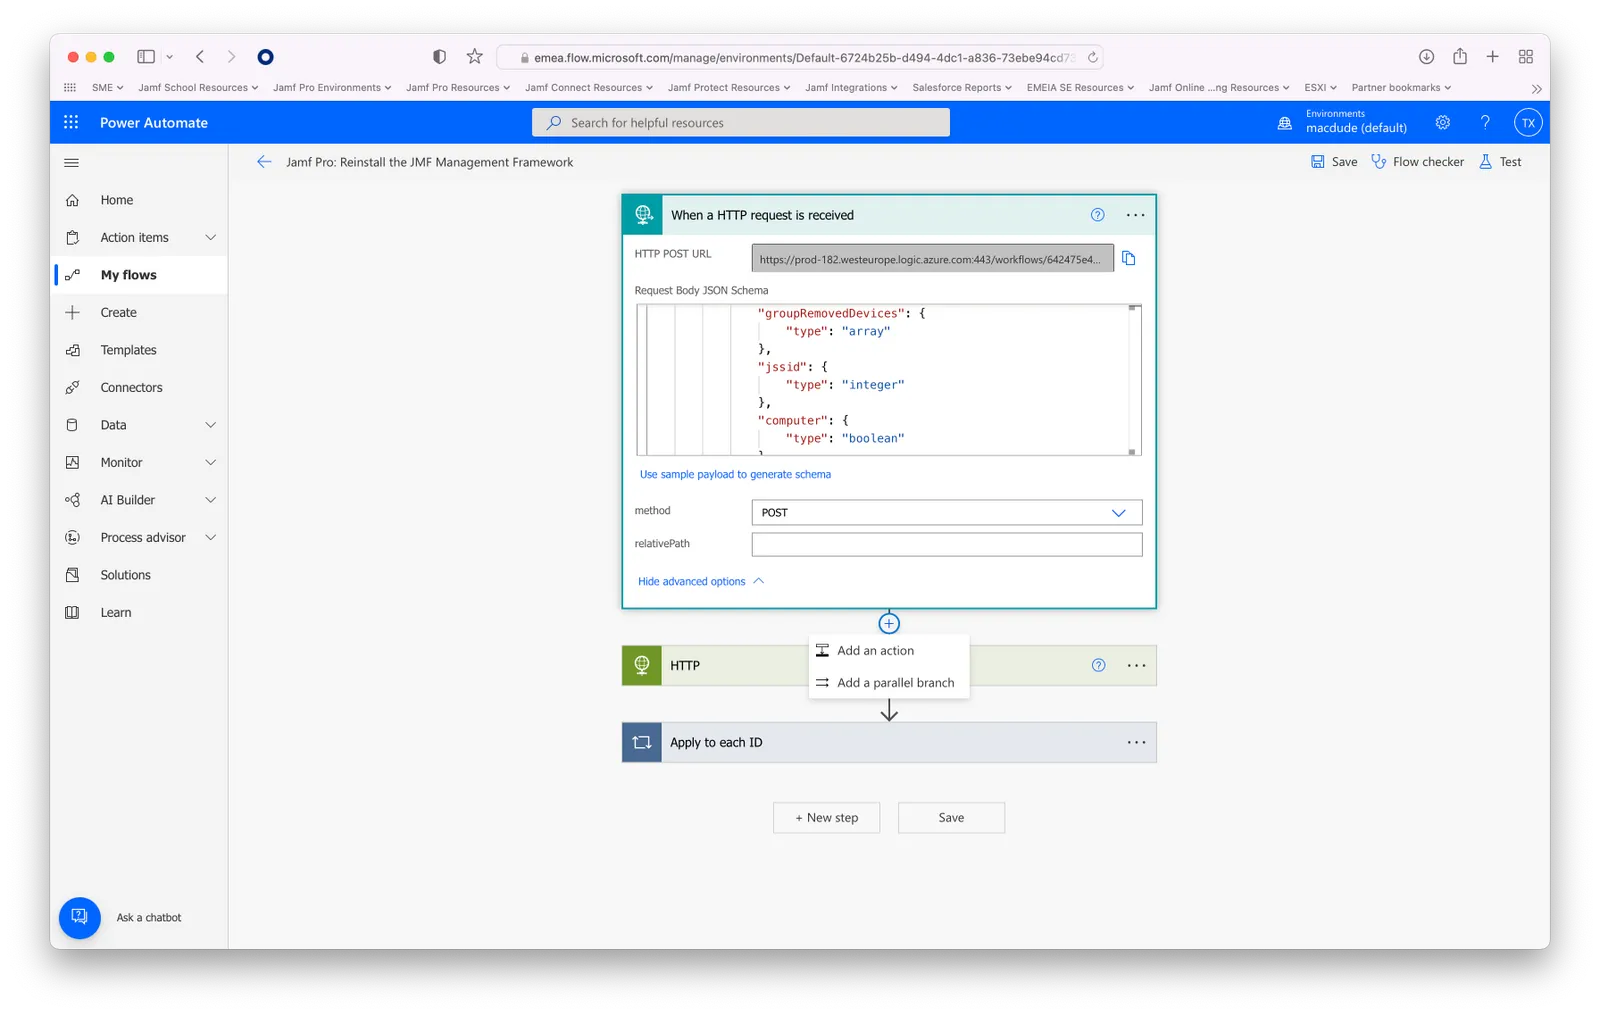The height and width of the screenshot is (1015, 1600).
Task: Open the app launcher waffle icon
Action: tap(71, 122)
